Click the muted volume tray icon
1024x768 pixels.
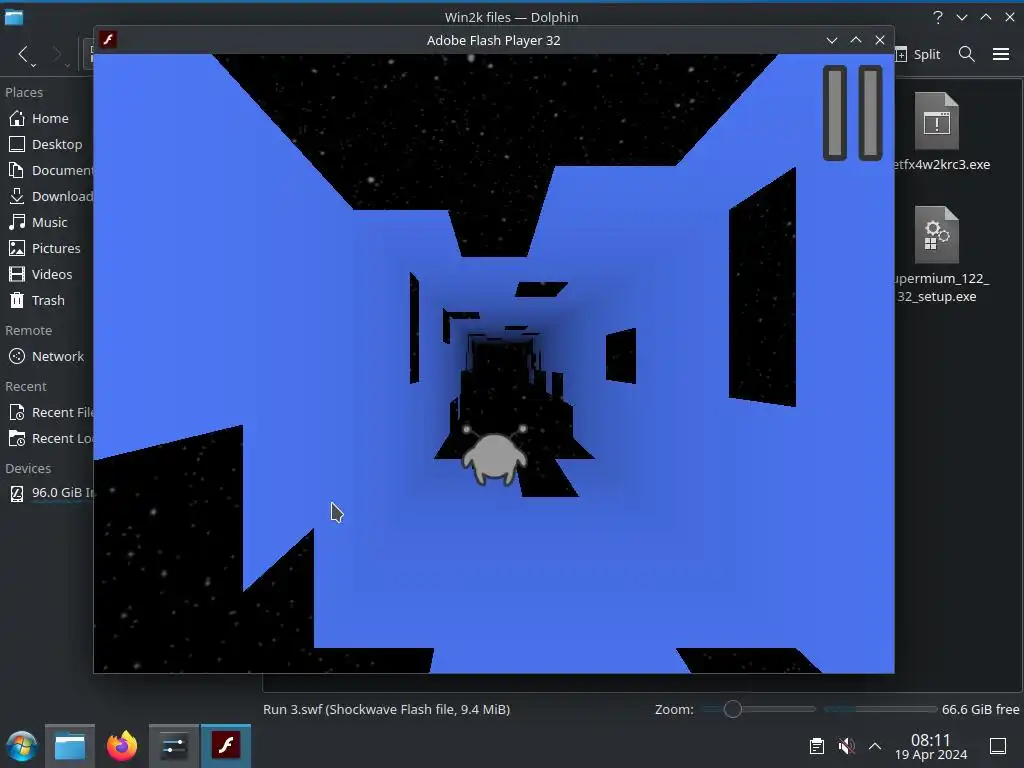(x=846, y=746)
